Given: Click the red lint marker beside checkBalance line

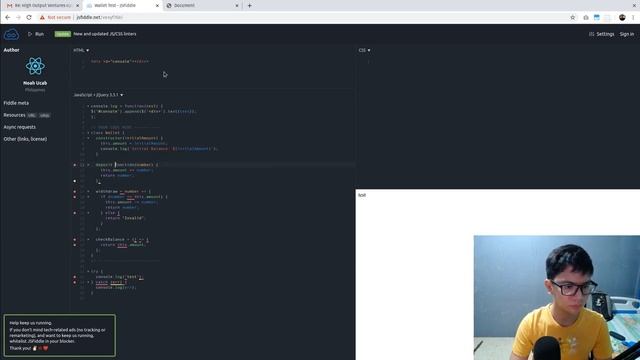Looking at the screenshot, I should (x=75, y=240).
